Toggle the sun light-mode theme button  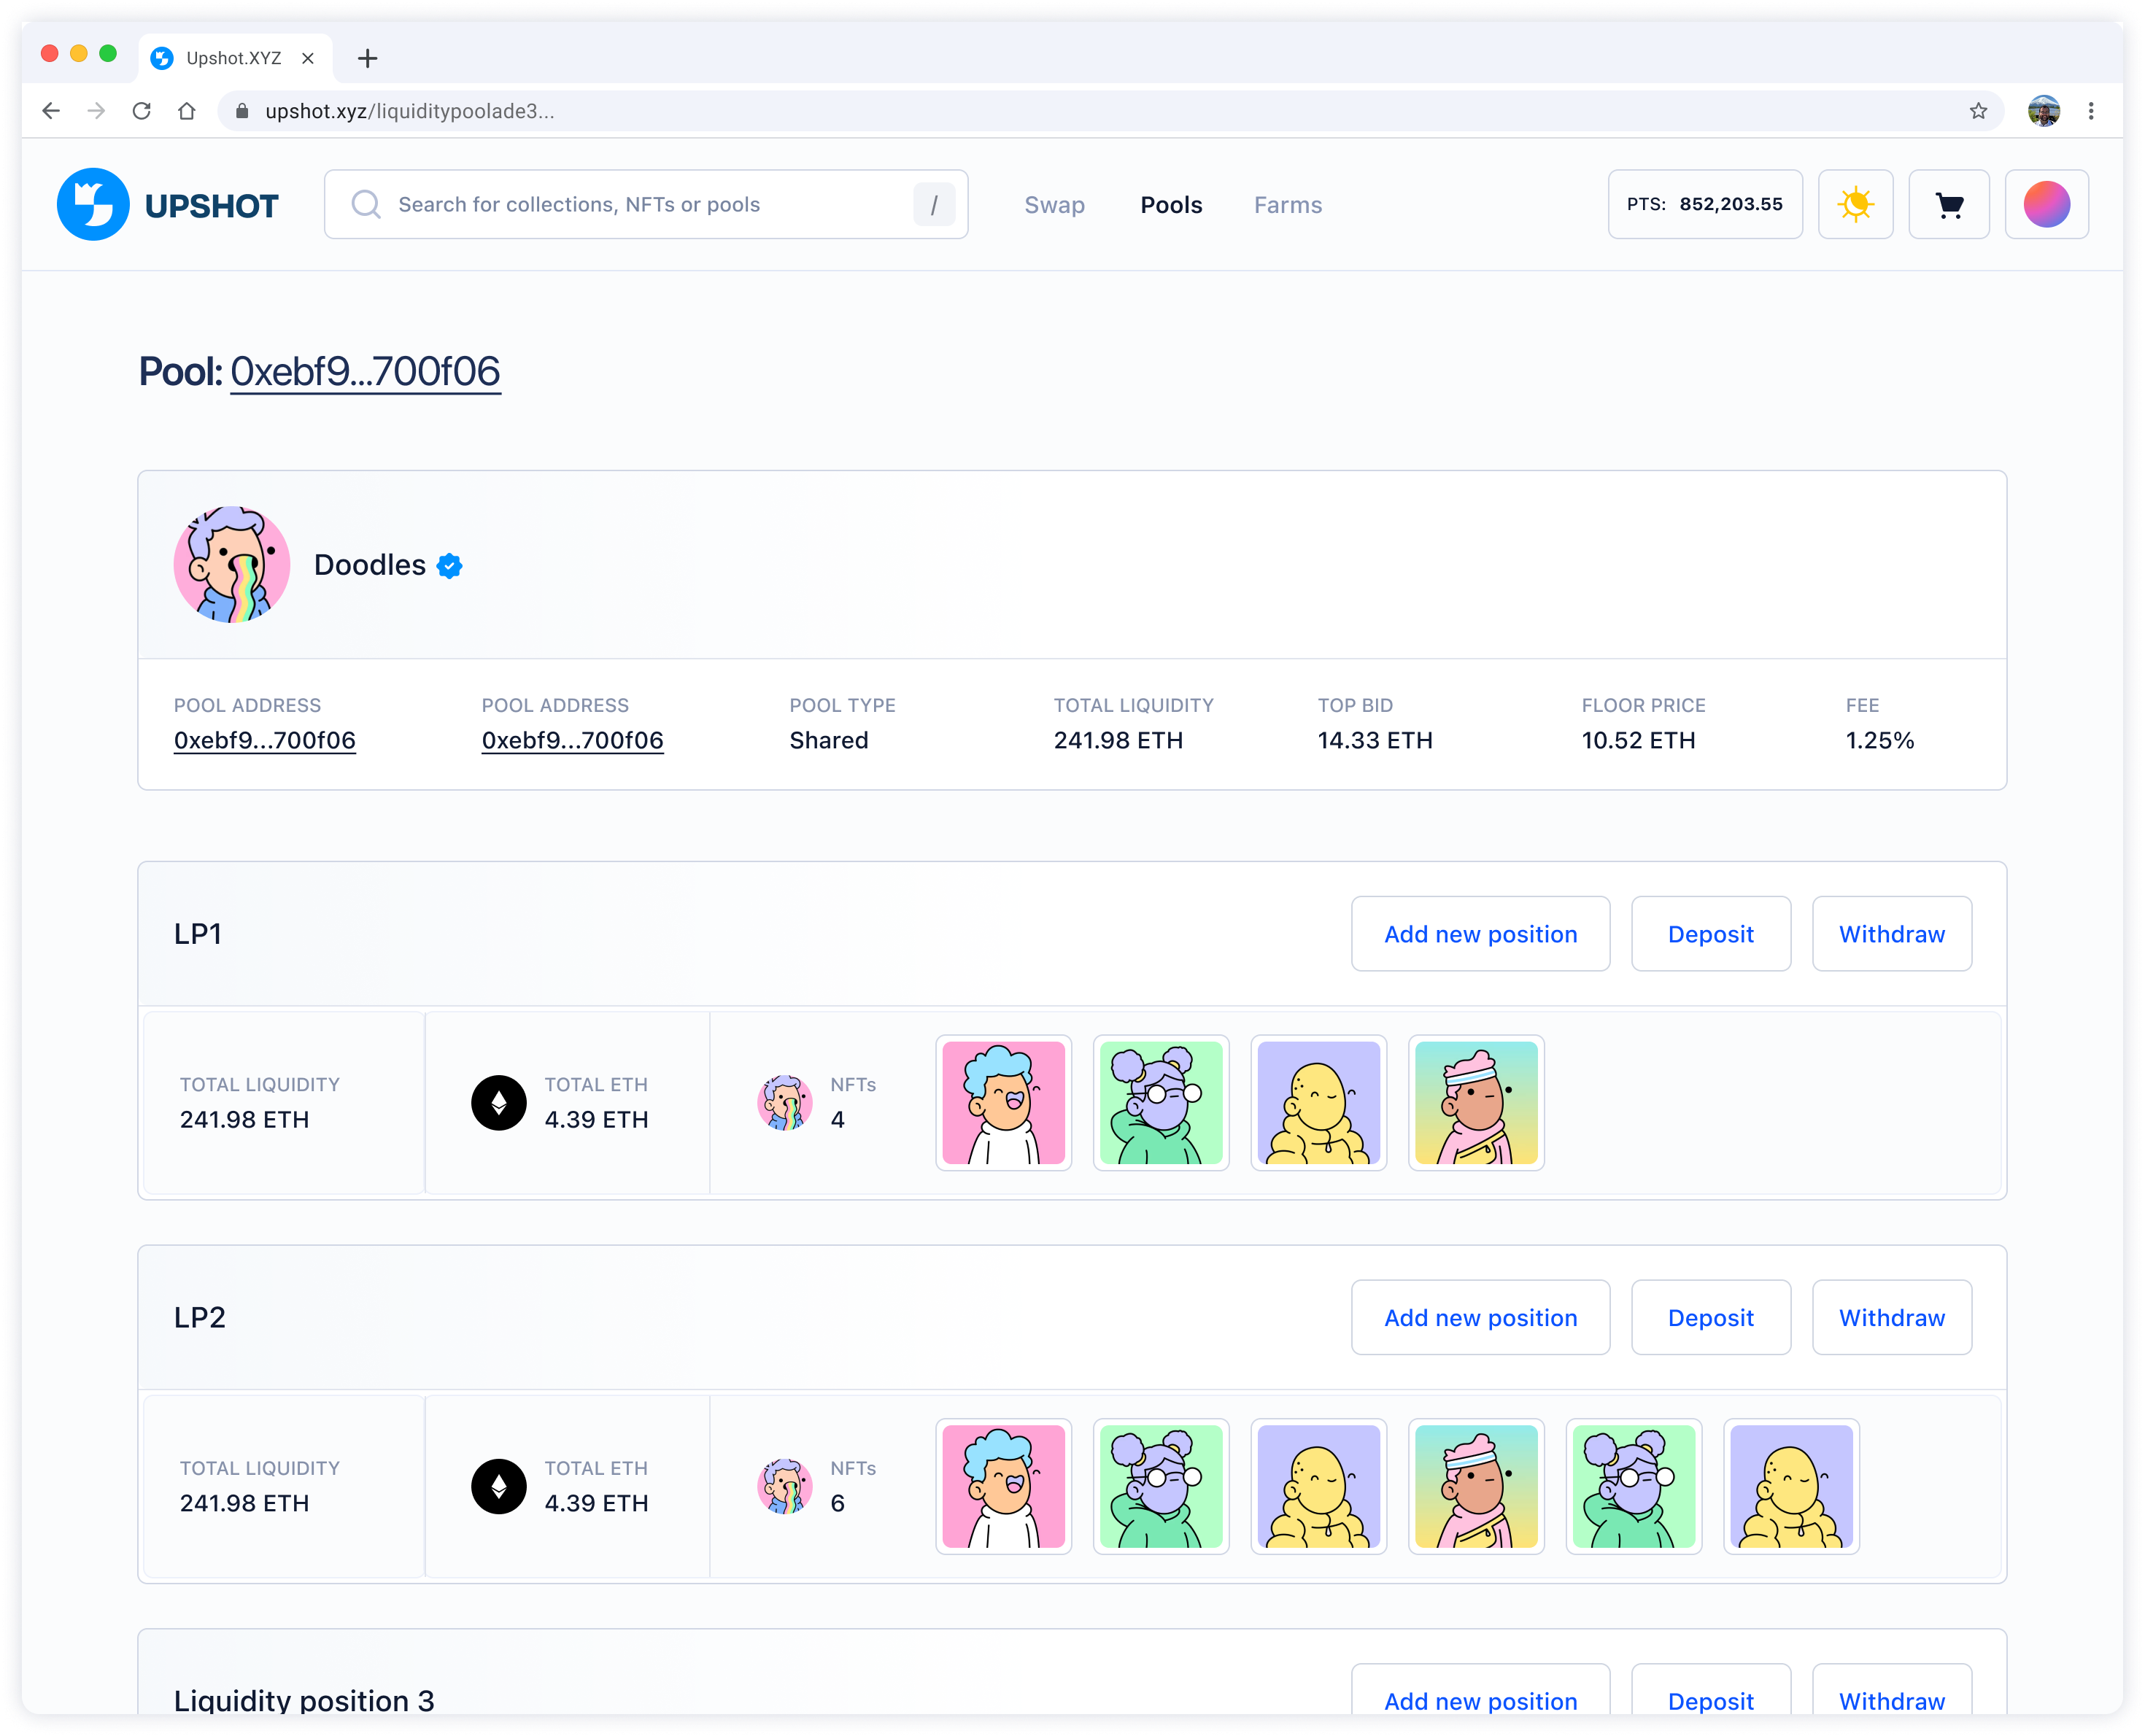[x=1855, y=204]
